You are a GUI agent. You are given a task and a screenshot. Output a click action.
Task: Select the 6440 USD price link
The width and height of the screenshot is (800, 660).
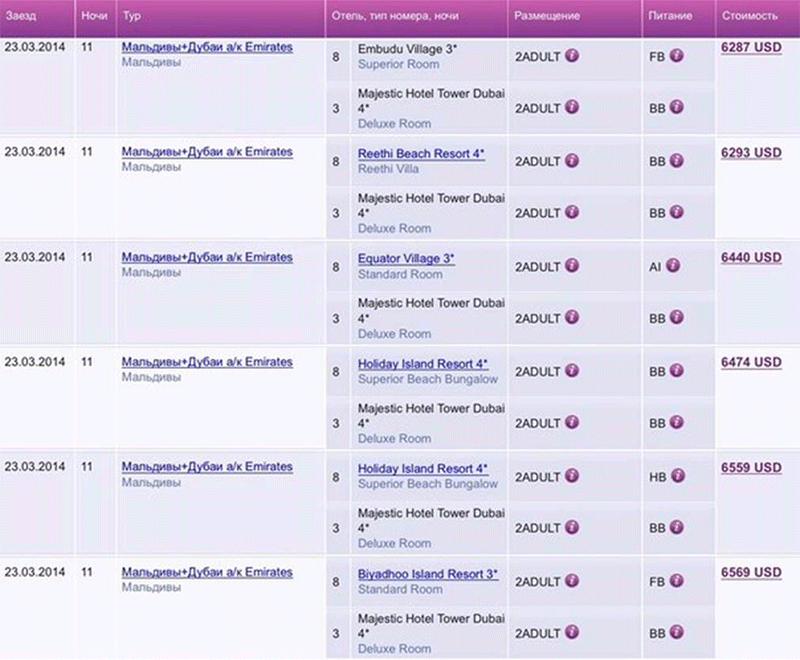pyautogui.click(x=751, y=257)
